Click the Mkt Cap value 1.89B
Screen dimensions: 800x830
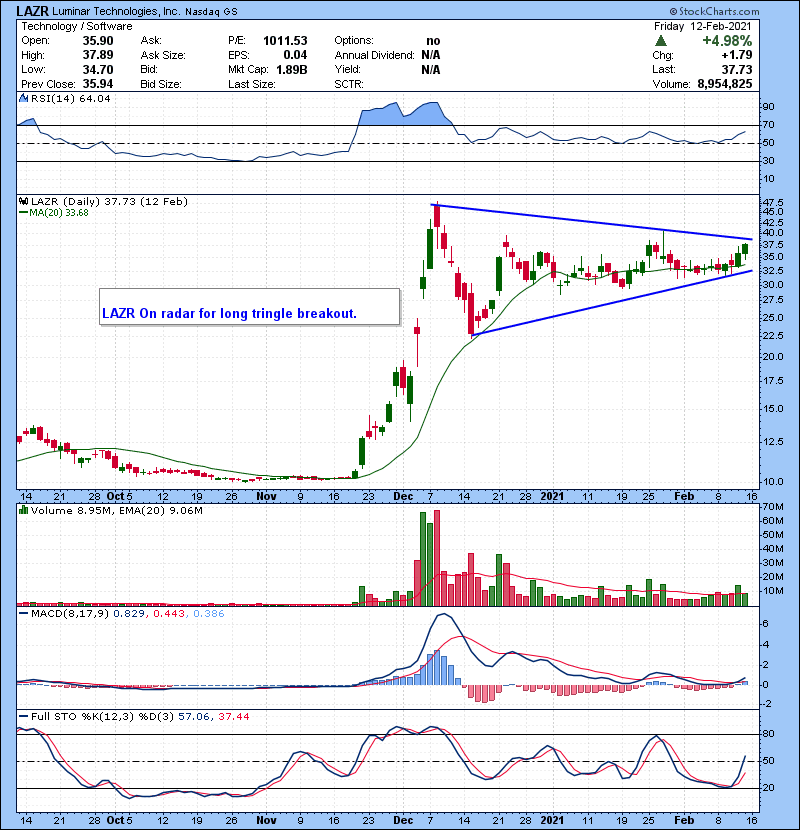coord(292,69)
